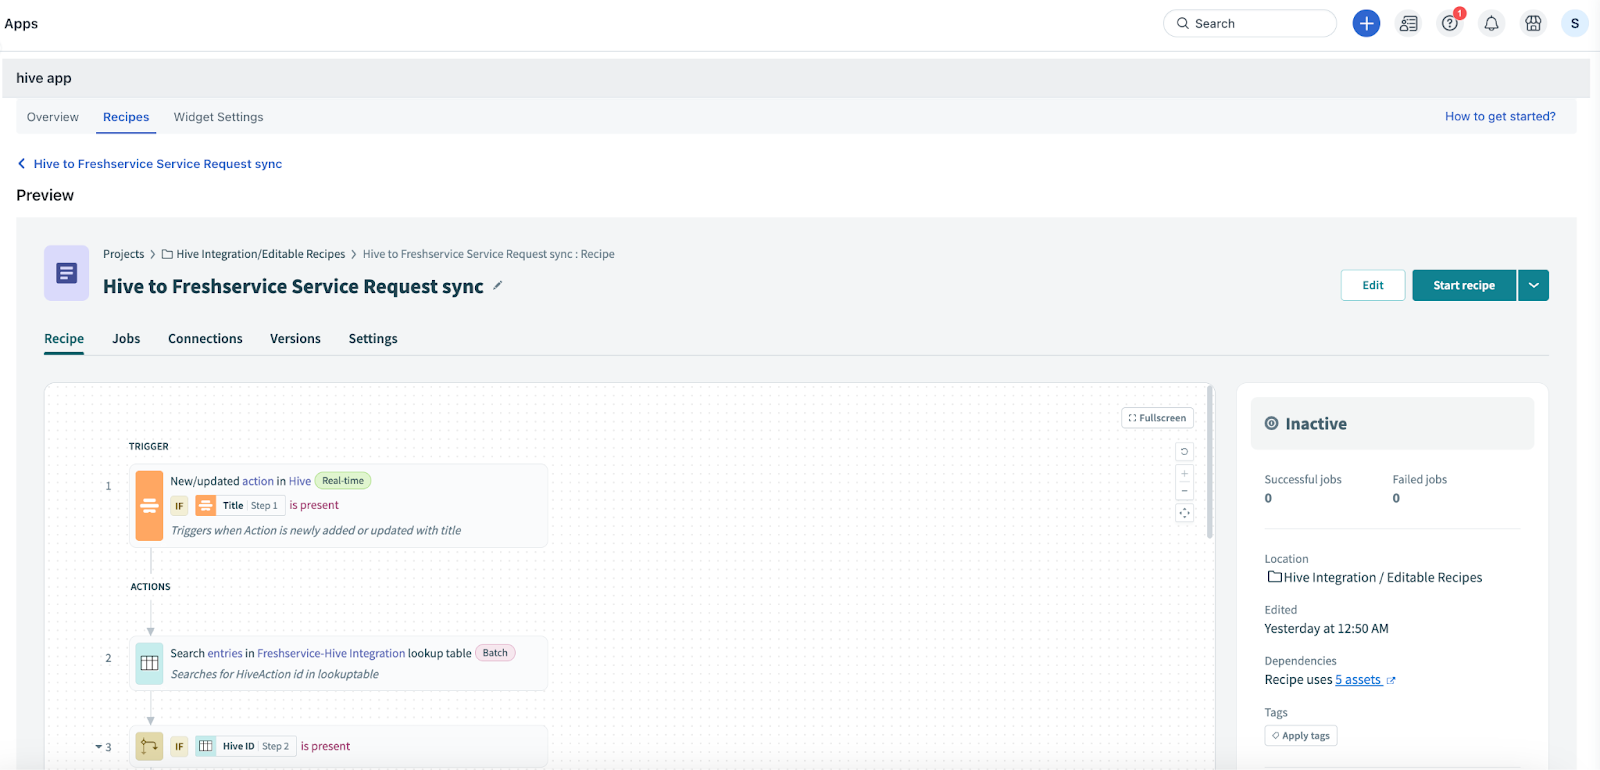Click the Location folder icon
Screen dimensions: 1600x770
point(1275,577)
